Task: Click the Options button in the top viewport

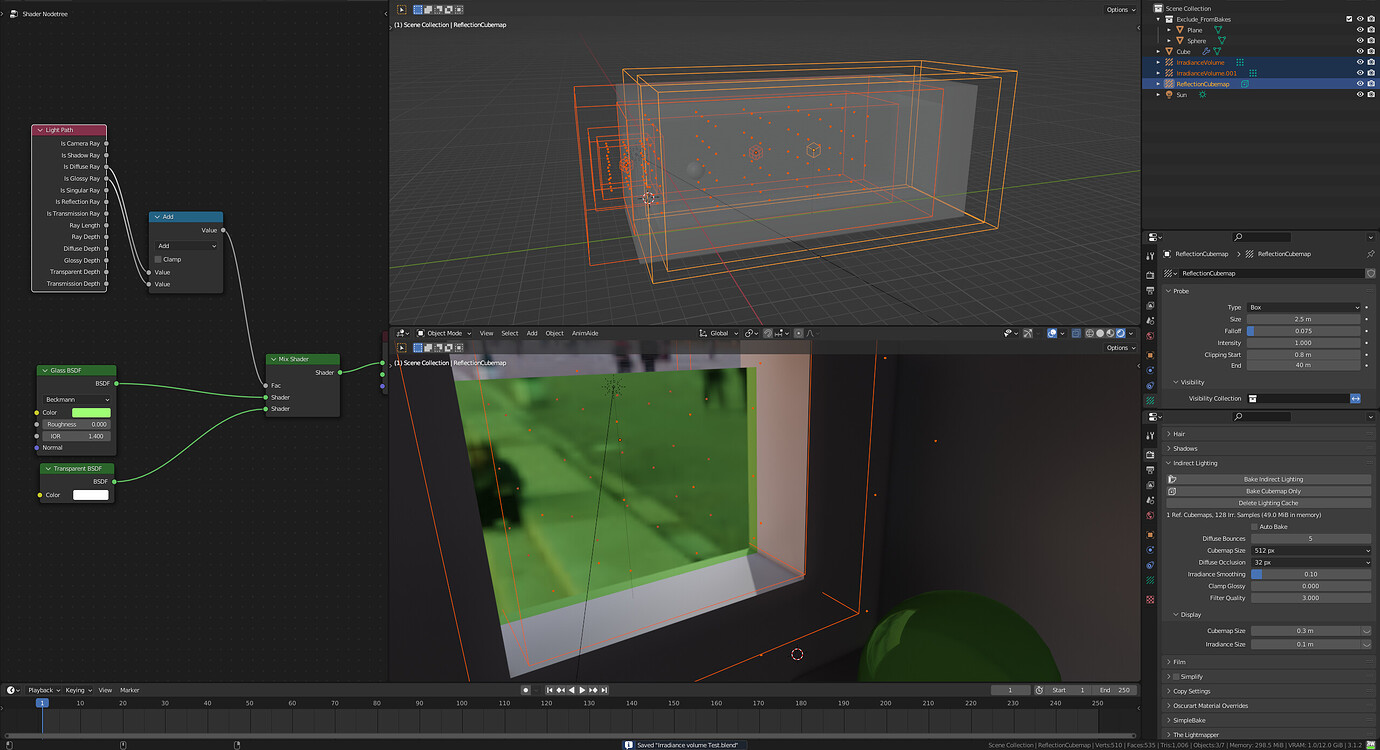Action: pyautogui.click(x=1120, y=10)
